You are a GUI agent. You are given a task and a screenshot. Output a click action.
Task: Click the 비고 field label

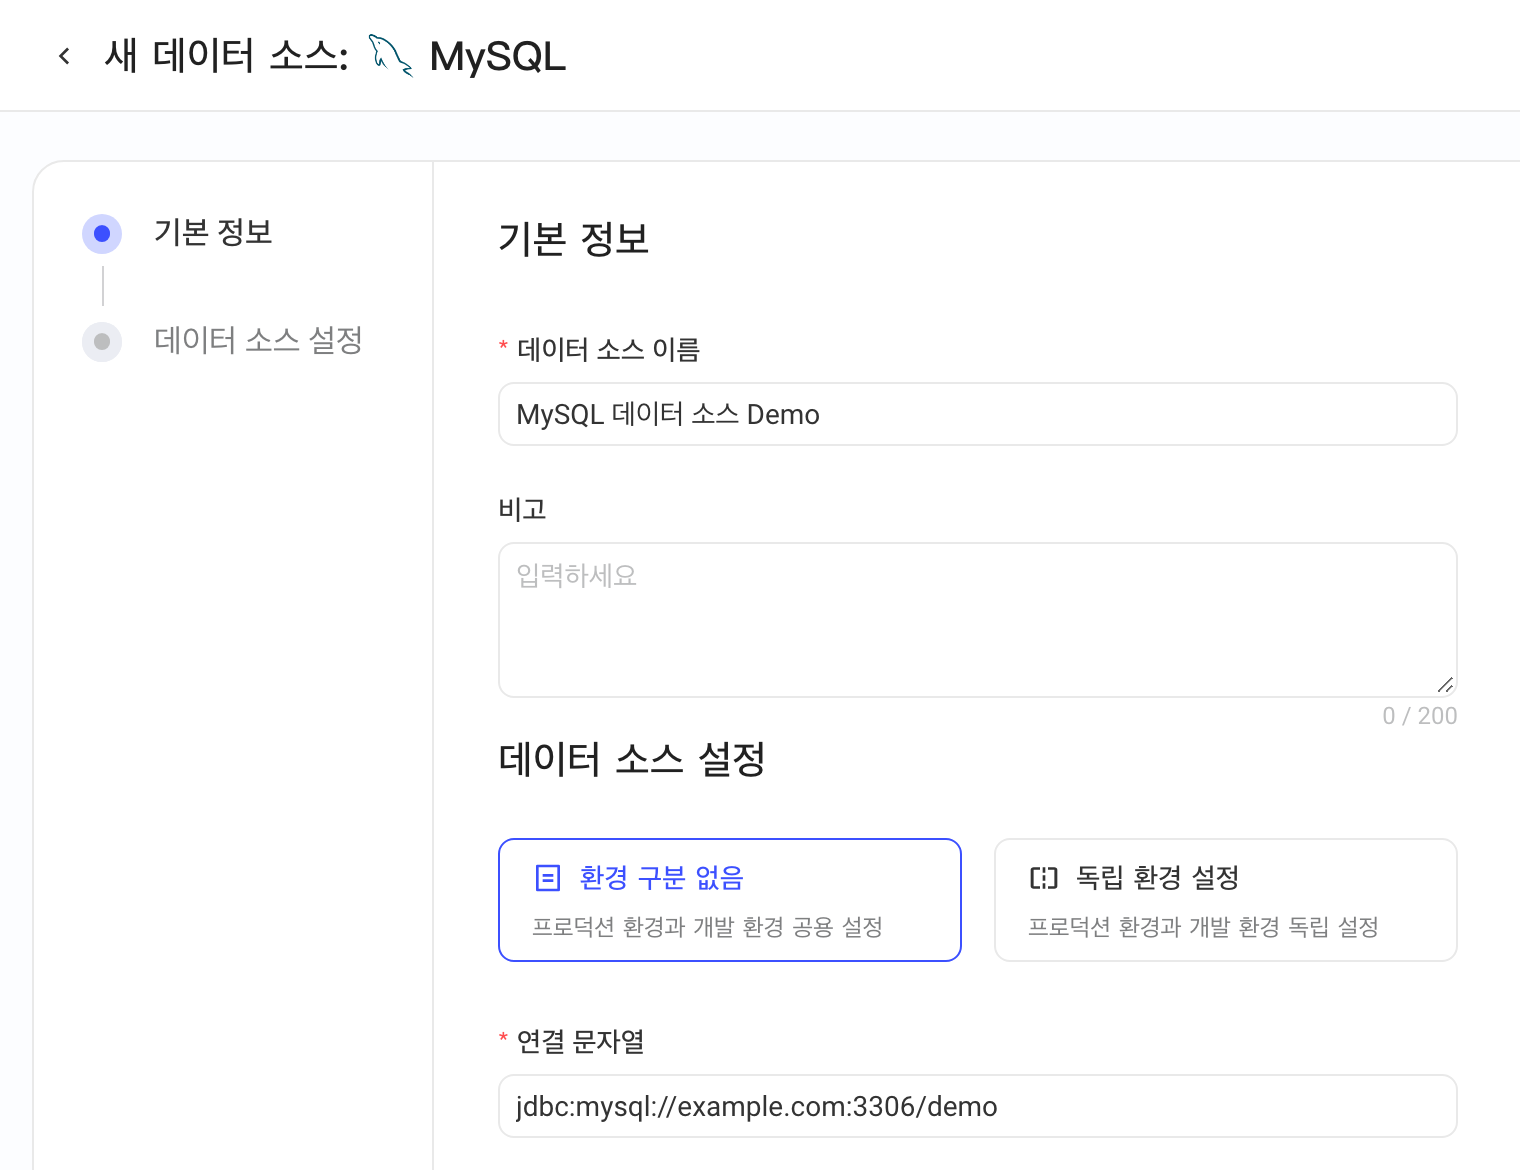(522, 510)
